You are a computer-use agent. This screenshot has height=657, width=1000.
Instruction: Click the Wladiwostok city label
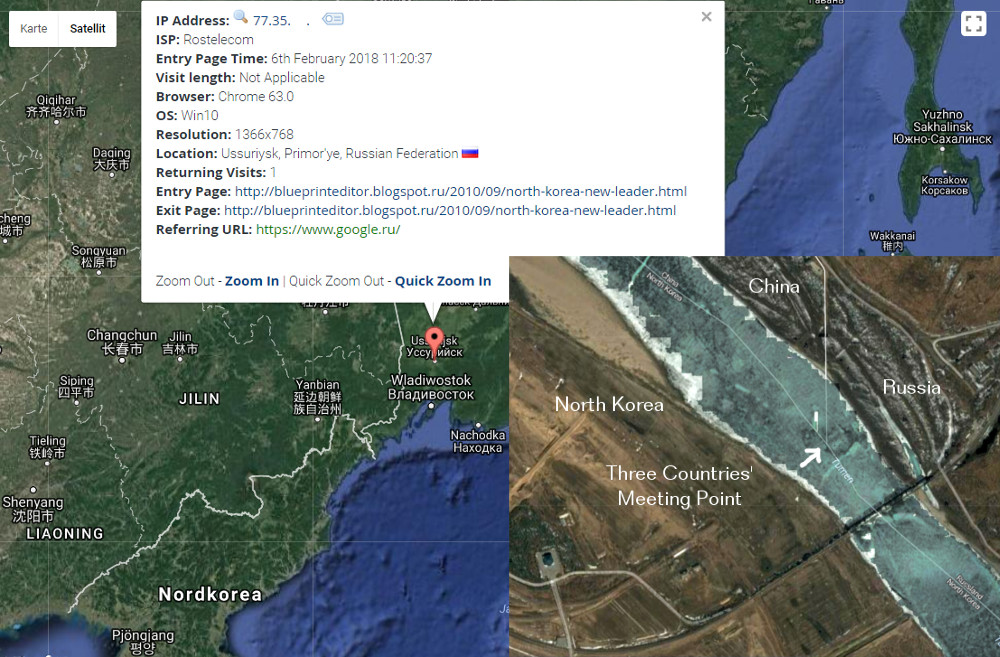point(431,387)
